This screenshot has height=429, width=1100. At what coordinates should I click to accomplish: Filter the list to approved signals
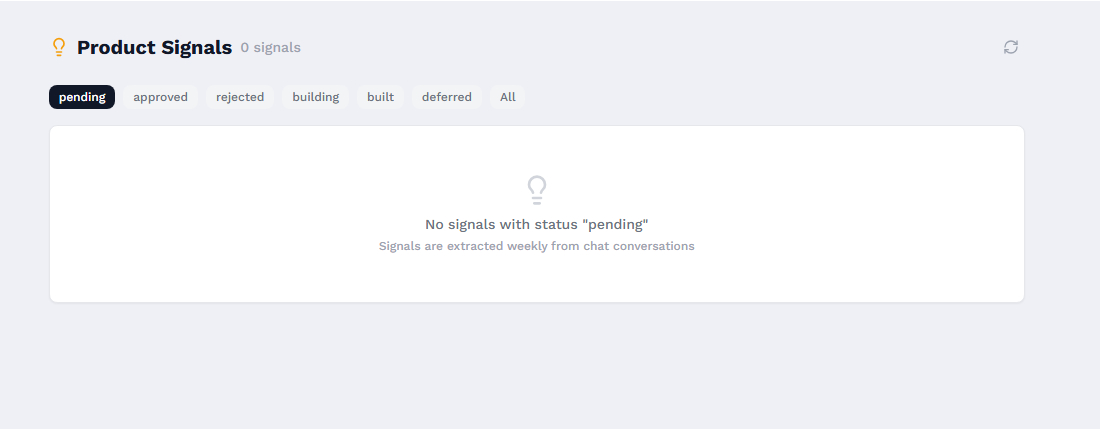[160, 97]
